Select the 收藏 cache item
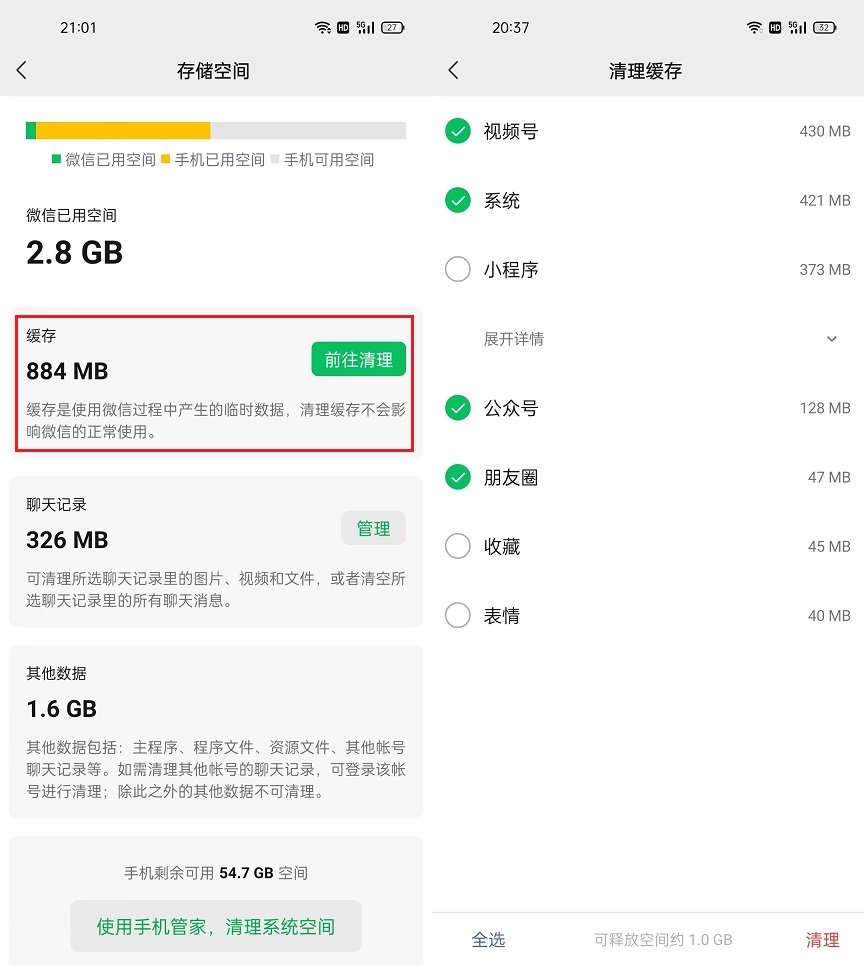 (458, 546)
